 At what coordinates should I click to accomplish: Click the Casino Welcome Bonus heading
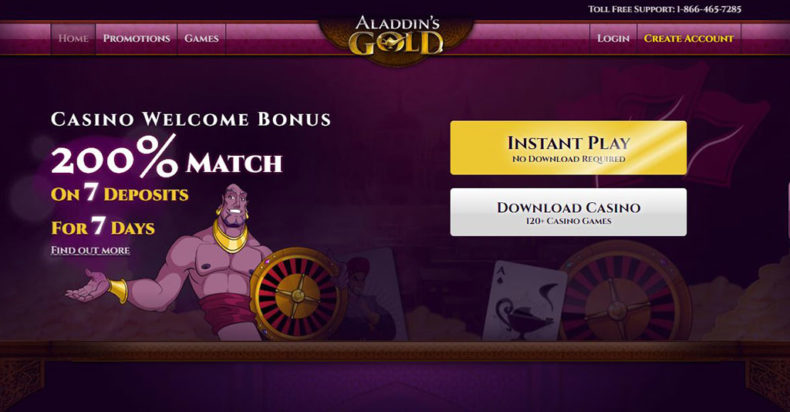(x=191, y=119)
